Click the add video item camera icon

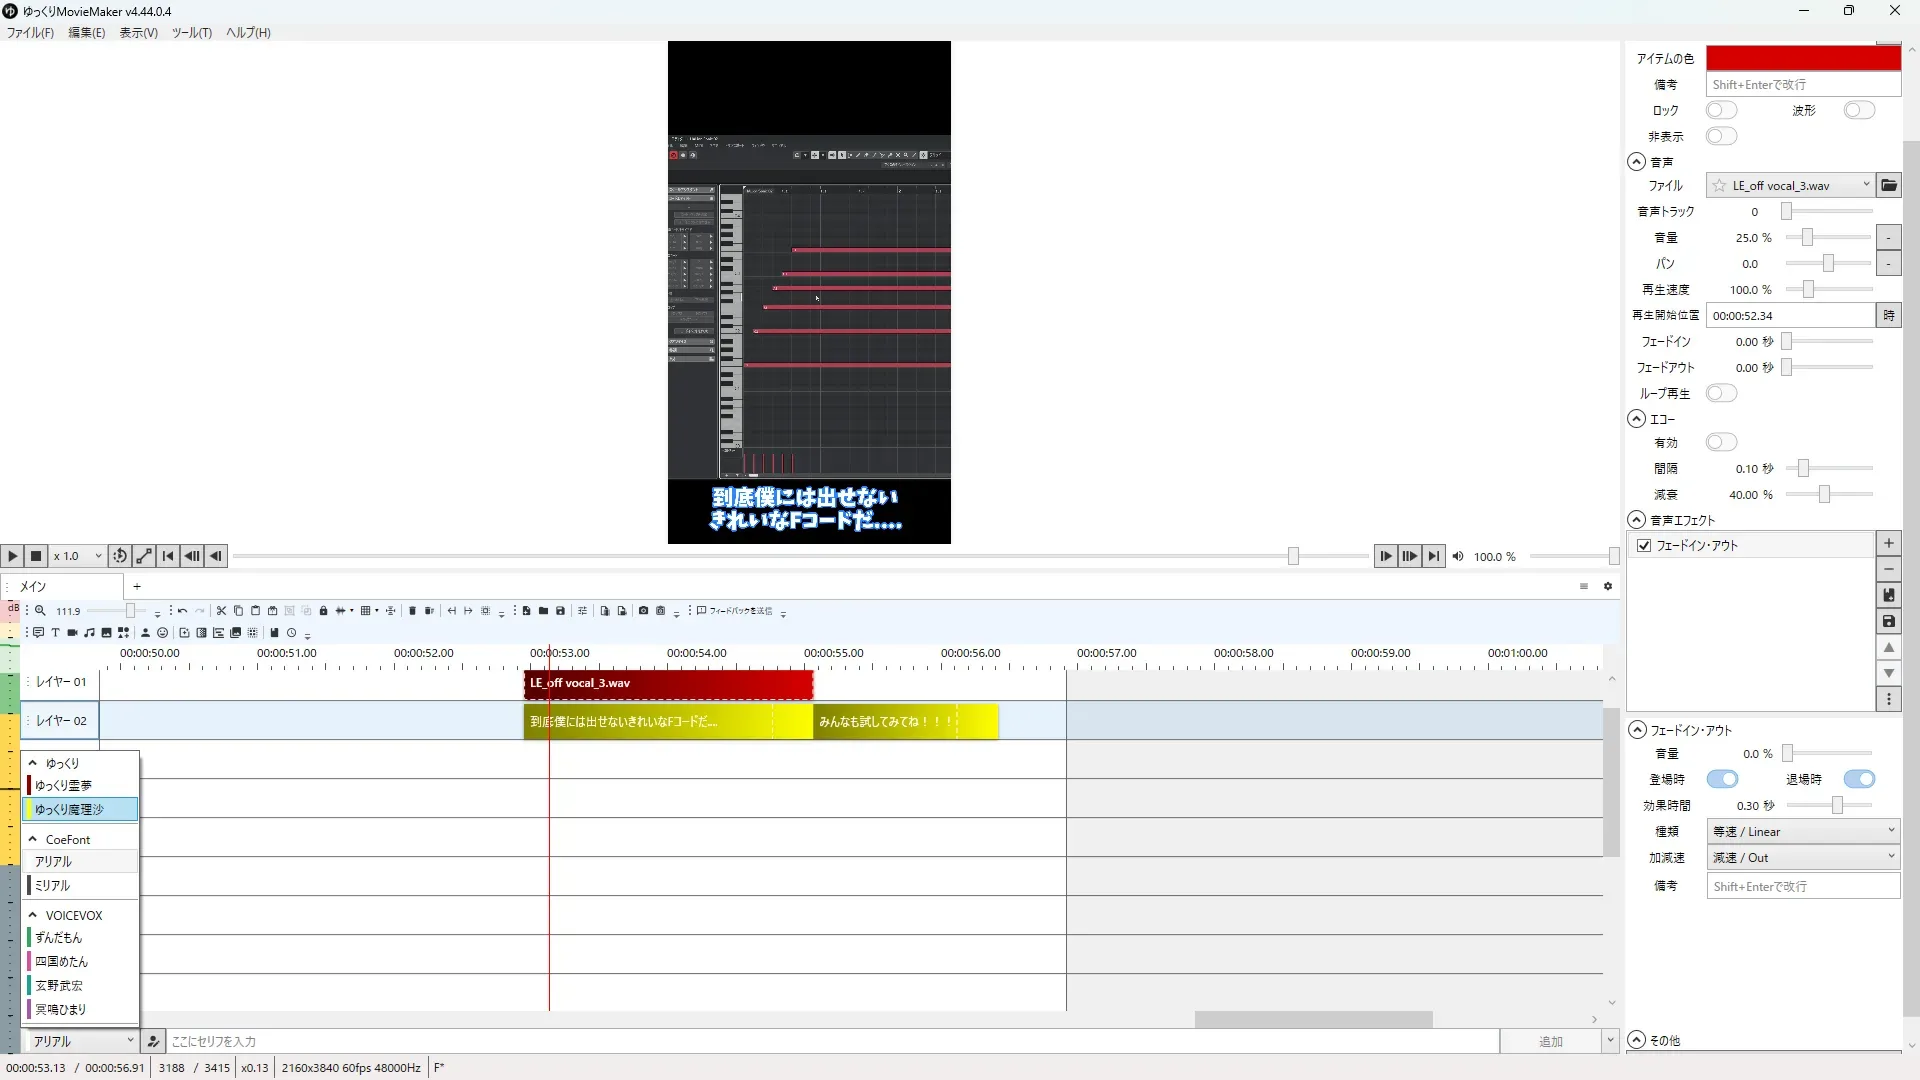pyautogui.click(x=72, y=633)
